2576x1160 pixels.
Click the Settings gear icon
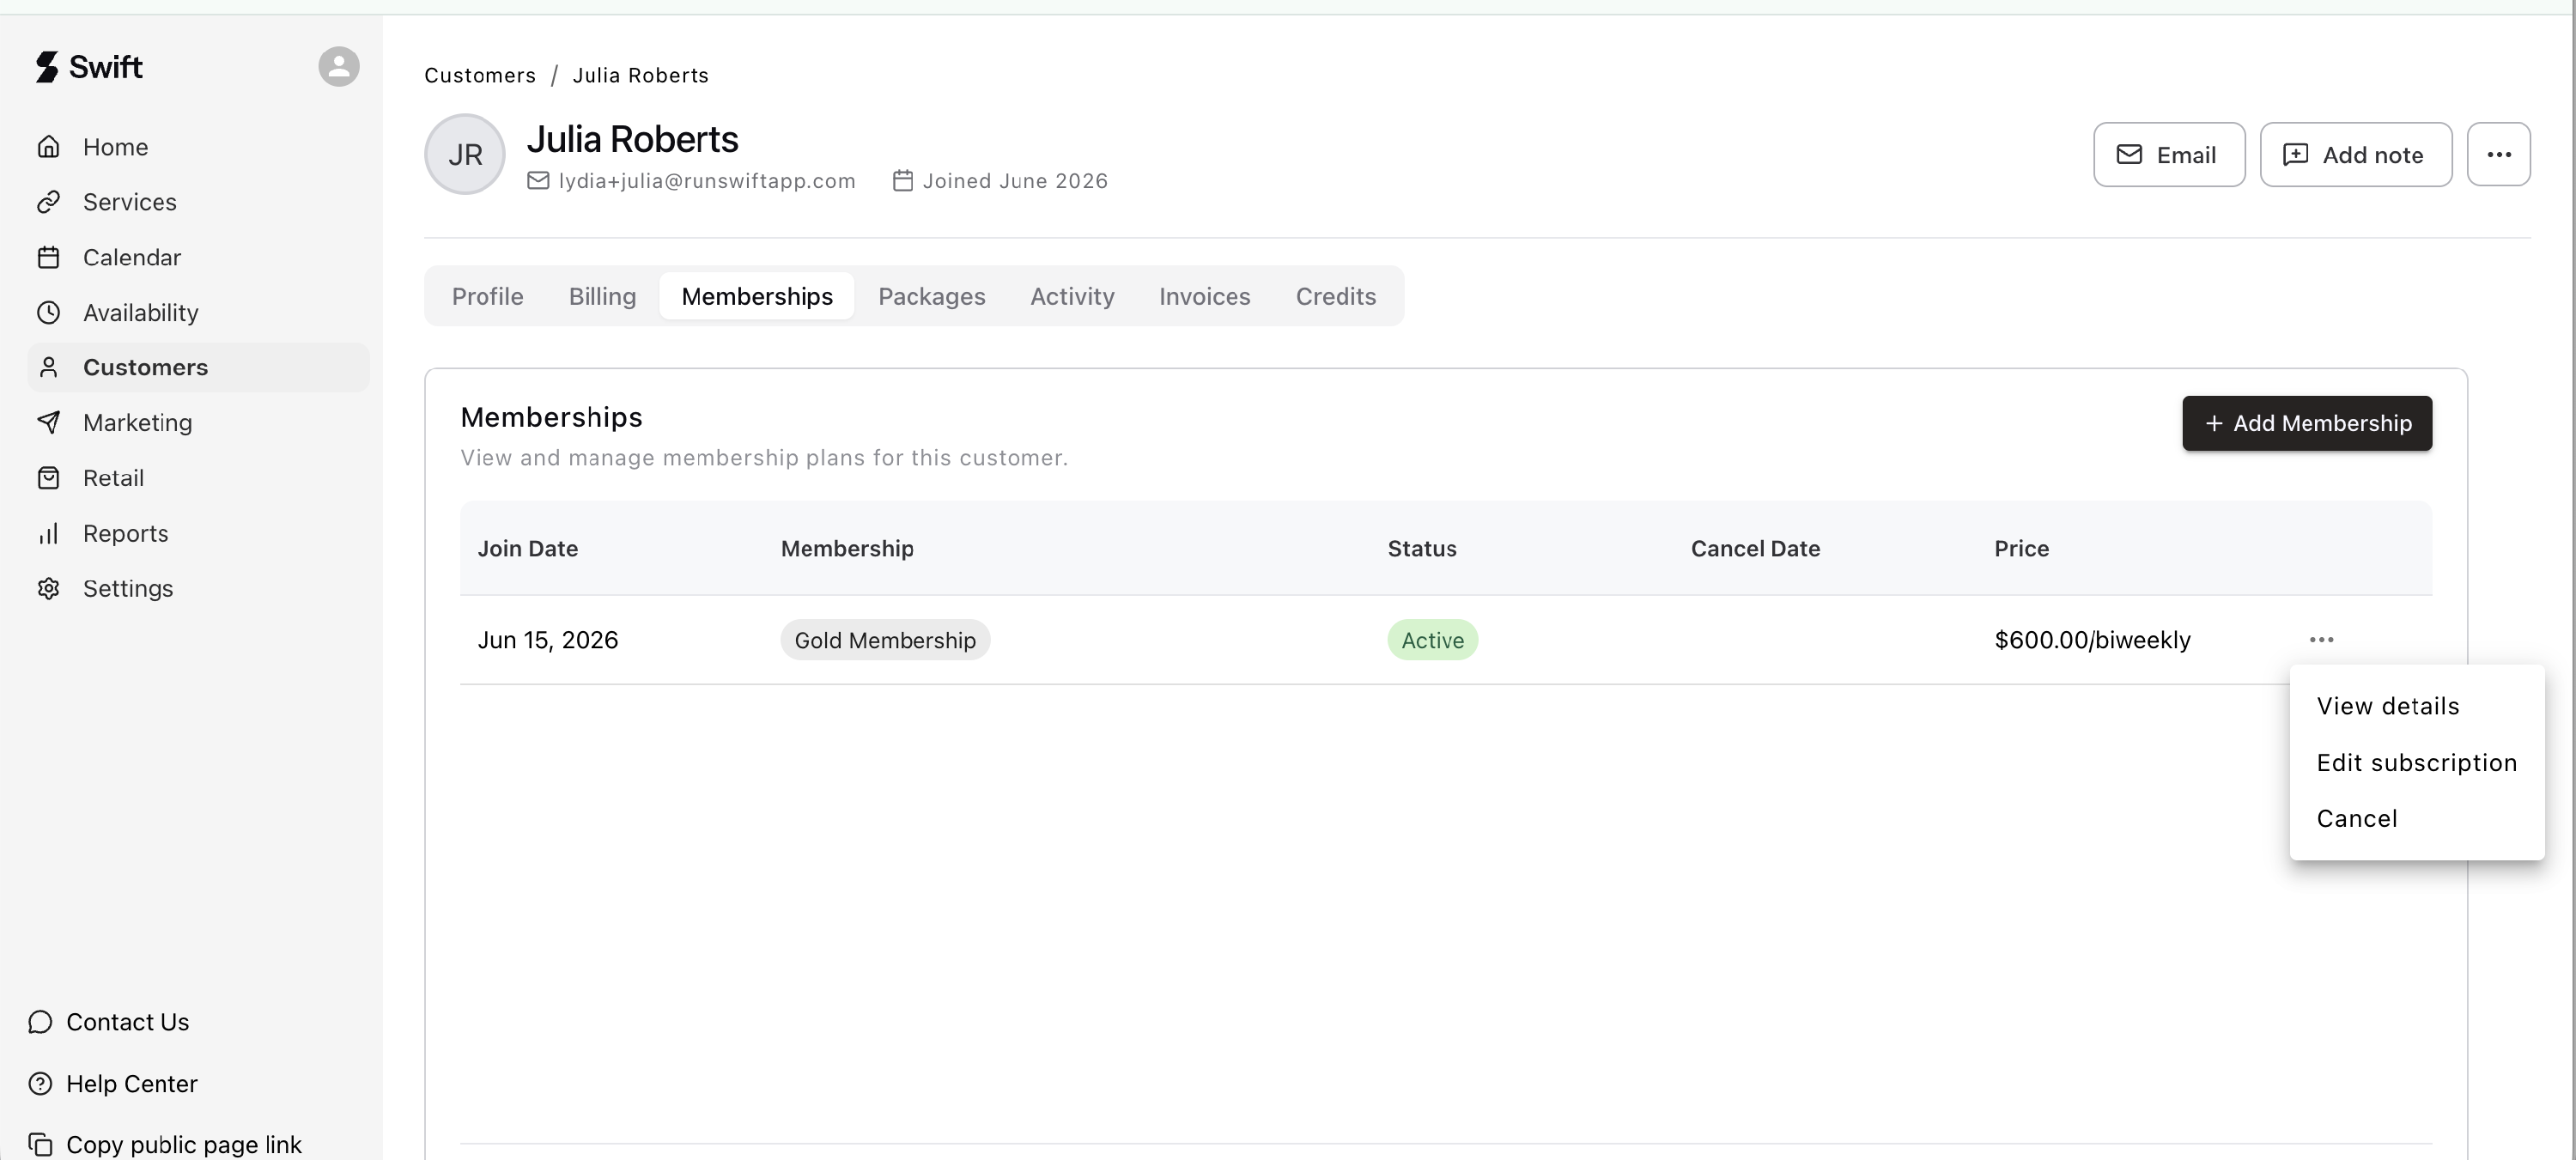[48, 588]
